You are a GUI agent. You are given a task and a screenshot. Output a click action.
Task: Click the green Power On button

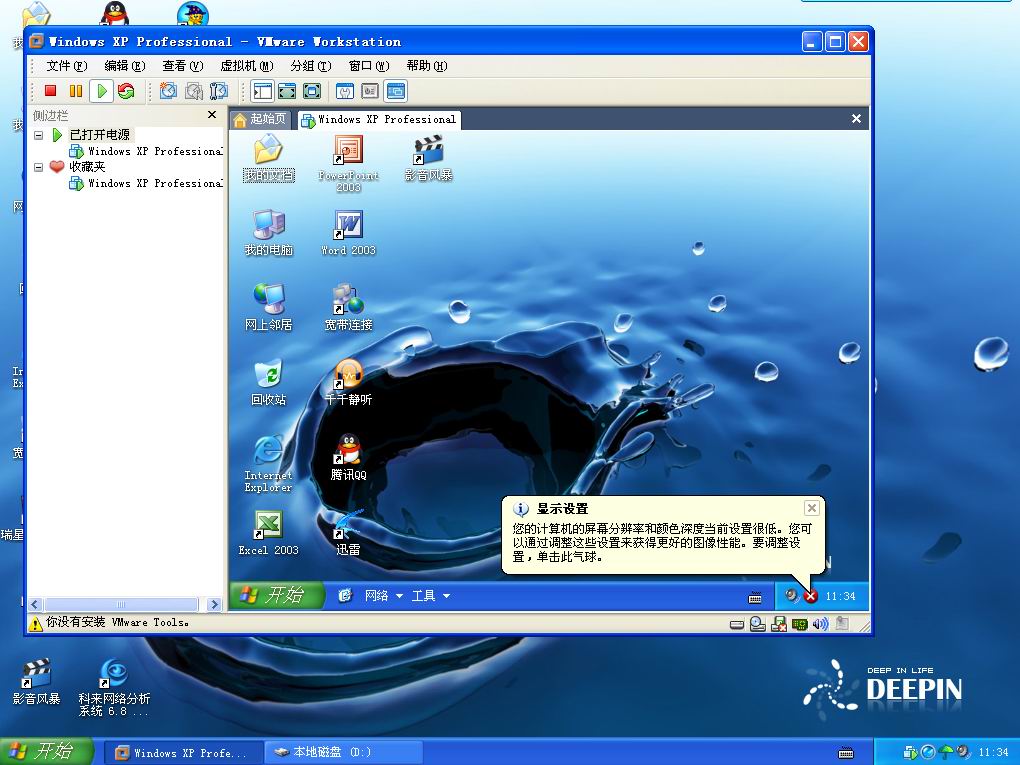click(101, 91)
